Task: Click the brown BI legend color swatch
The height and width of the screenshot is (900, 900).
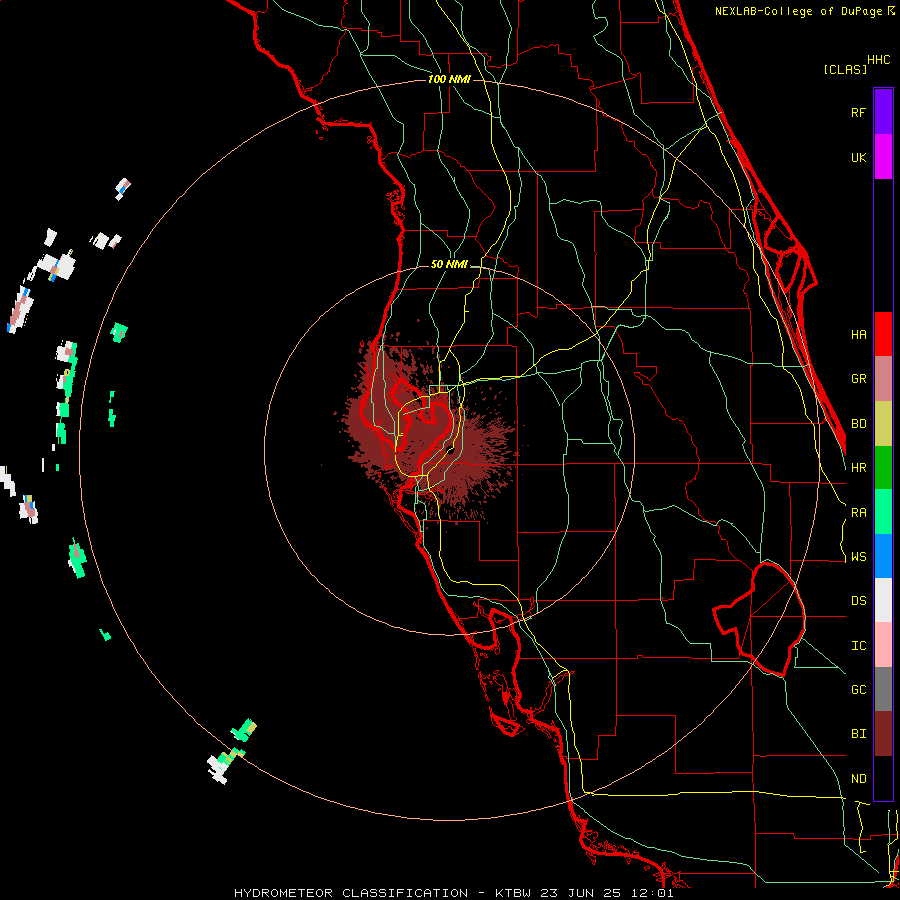Action: pos(883,734)
